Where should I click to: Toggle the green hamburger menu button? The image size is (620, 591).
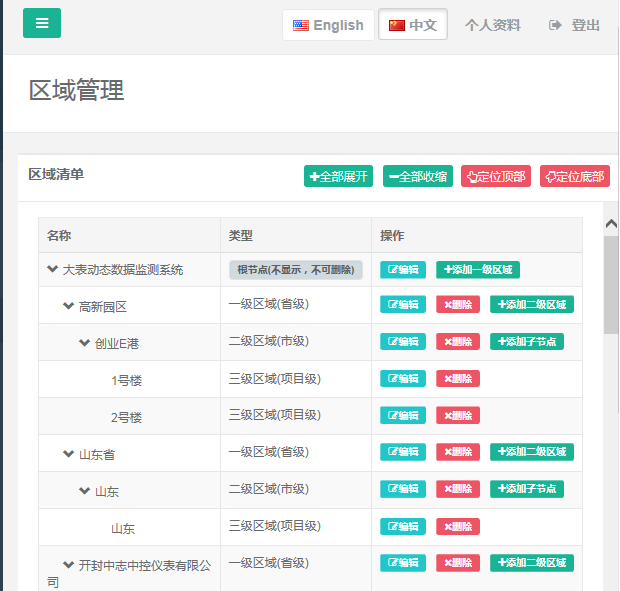42,23
